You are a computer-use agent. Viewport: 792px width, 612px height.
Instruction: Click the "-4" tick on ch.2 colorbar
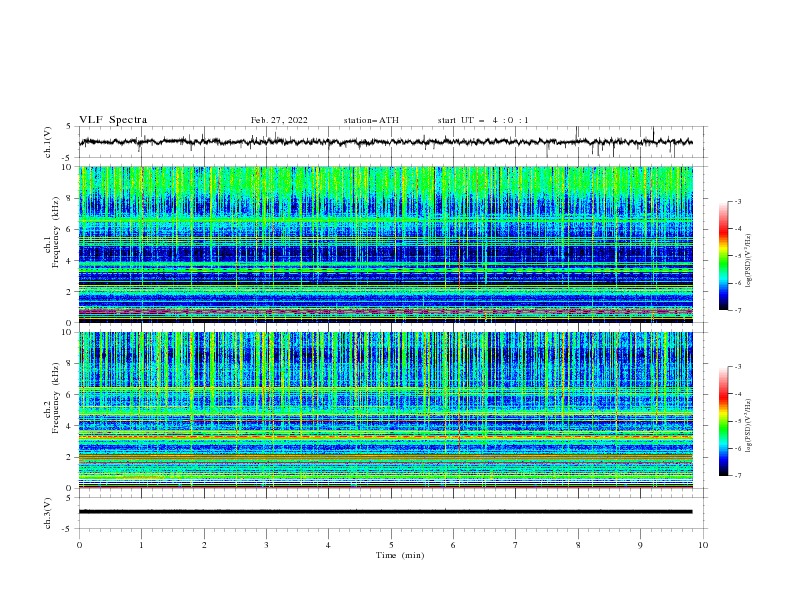[737, 394]
